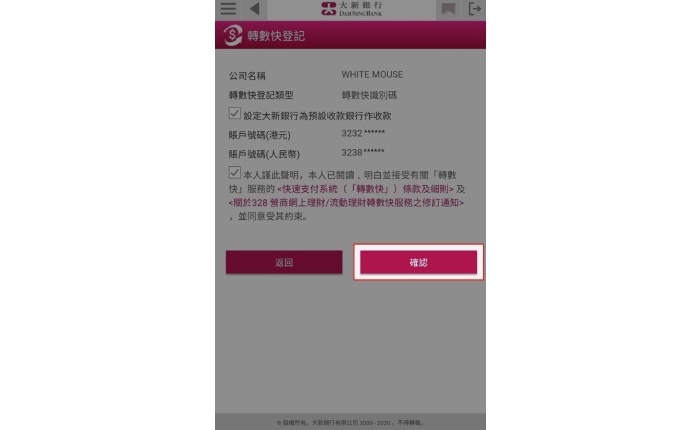Image resolution: width=700 pixels, height=430 pixels.
Task: Click the 轉數快識別碼 registration type value
Action: pos(369,95)
